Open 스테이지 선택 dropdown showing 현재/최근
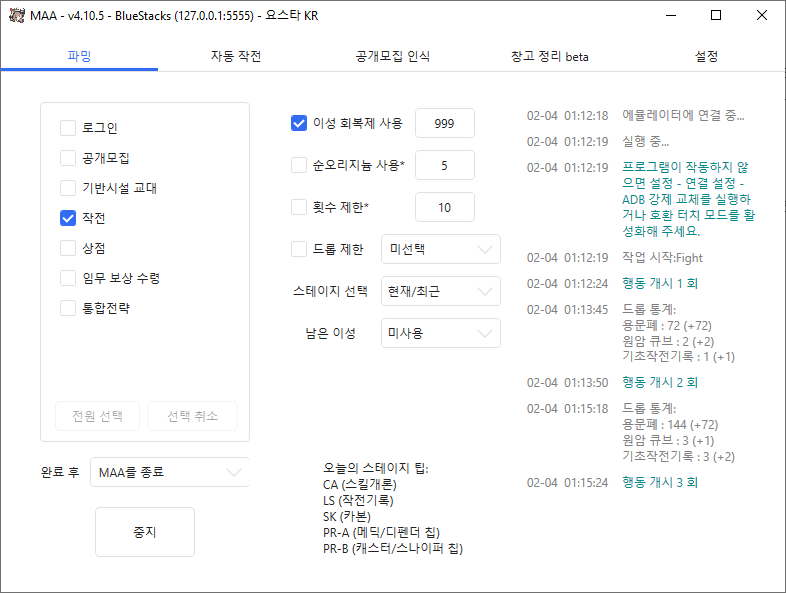The width and height of the screenshot is (786, 593). pos(441,291)
